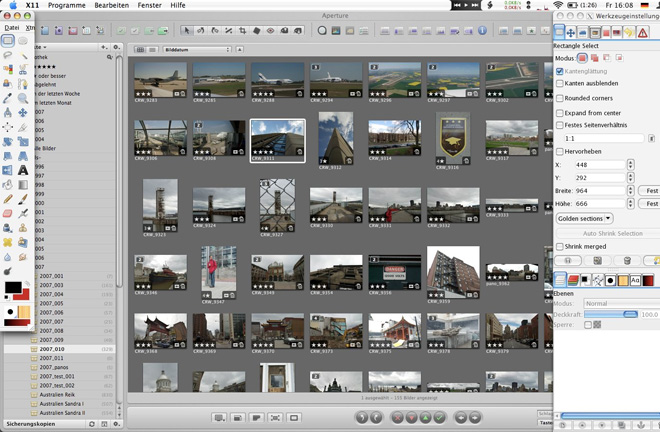
Task: Click the Fest button next to Höhe
Action: pos(651,204)
